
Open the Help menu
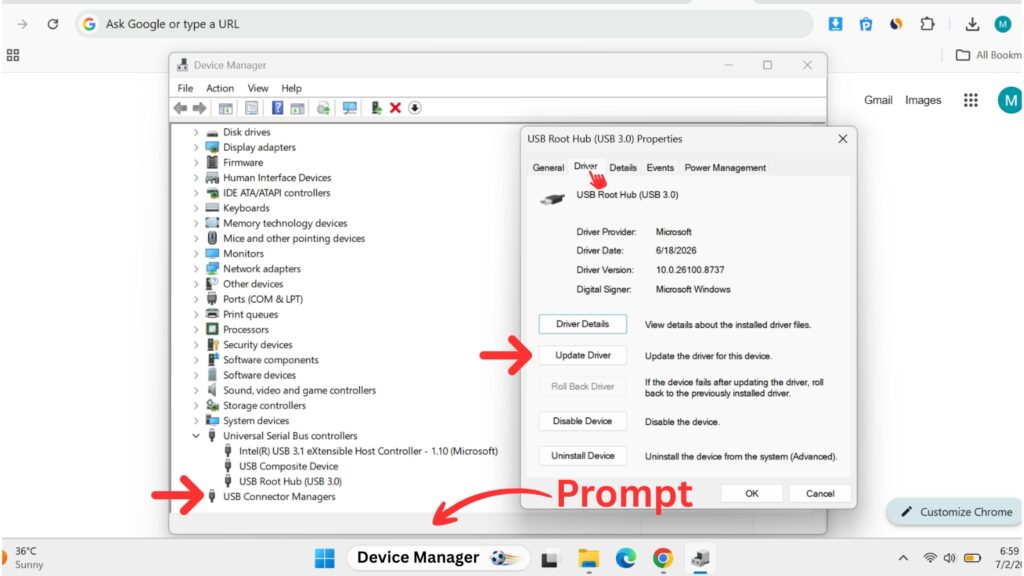(291, 88)
